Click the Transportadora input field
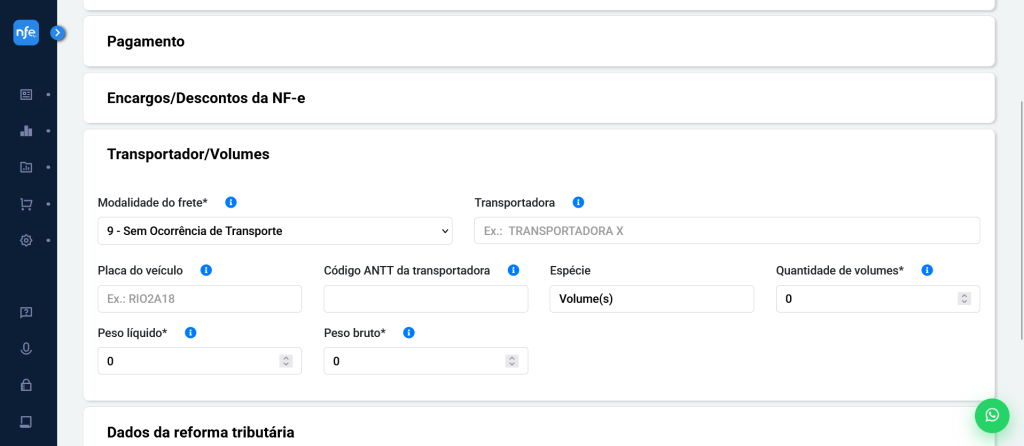Viewport: 1024px width, 446px height. [727, 231]
